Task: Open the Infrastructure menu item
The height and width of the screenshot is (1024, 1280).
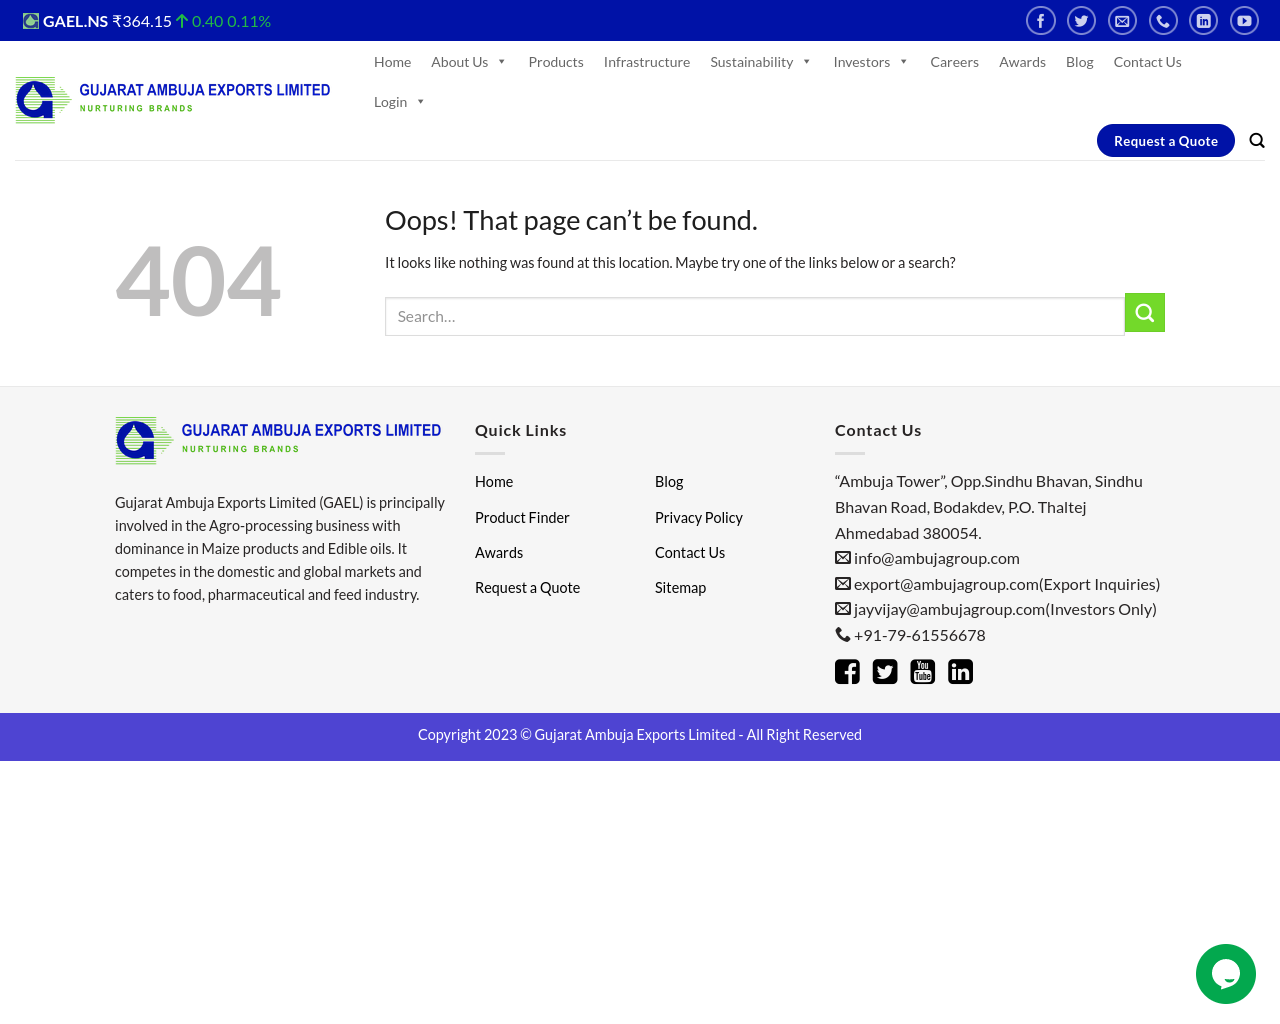Action: click(647, 62)
